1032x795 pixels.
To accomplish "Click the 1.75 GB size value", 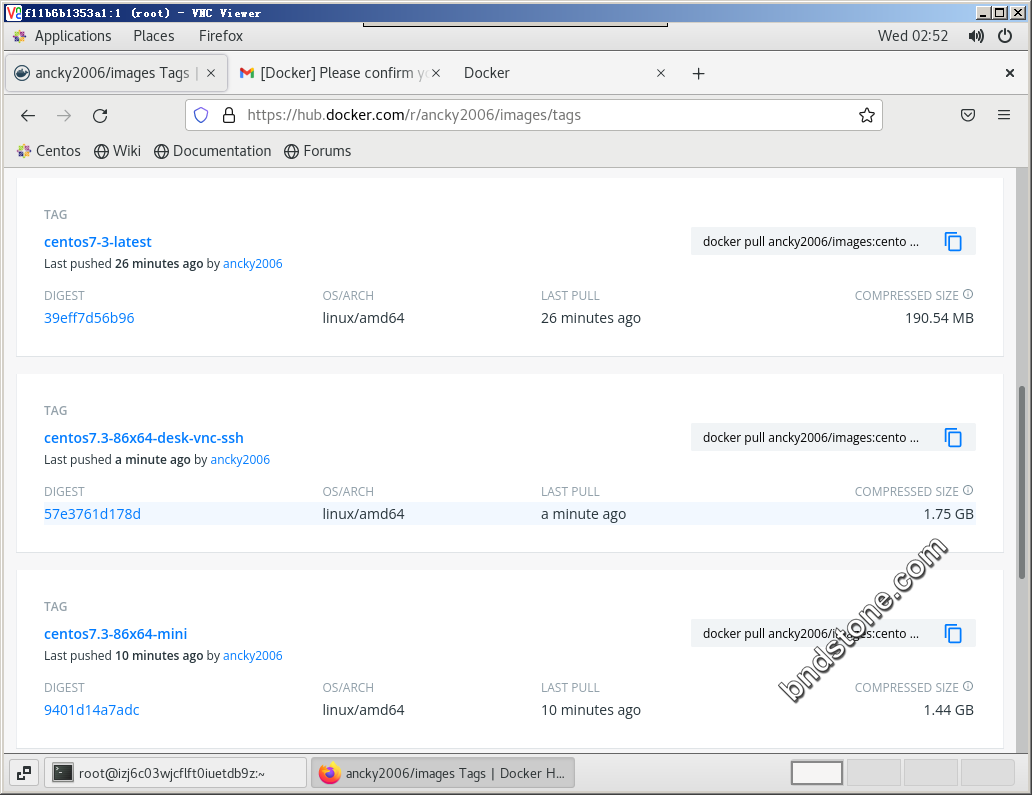I will point(948,515).
